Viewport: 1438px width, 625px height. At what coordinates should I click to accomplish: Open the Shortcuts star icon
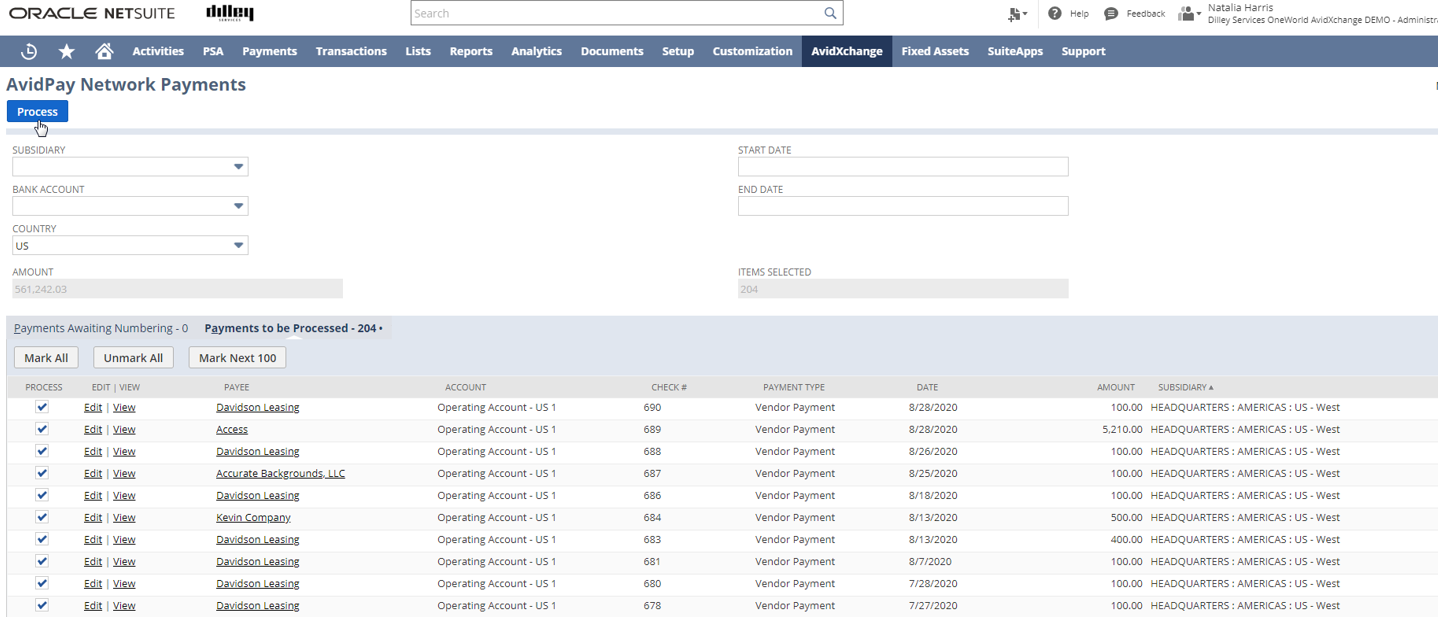coord(67,51)
